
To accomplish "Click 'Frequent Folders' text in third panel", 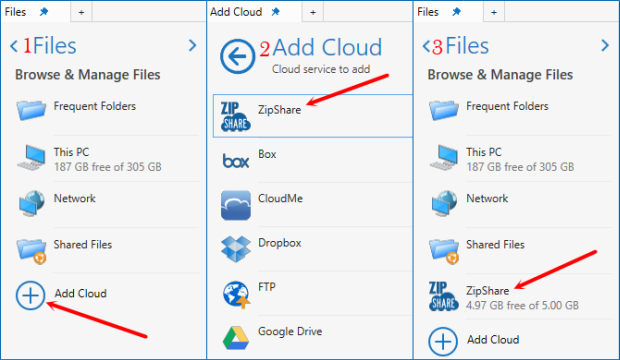I will 507,106.
